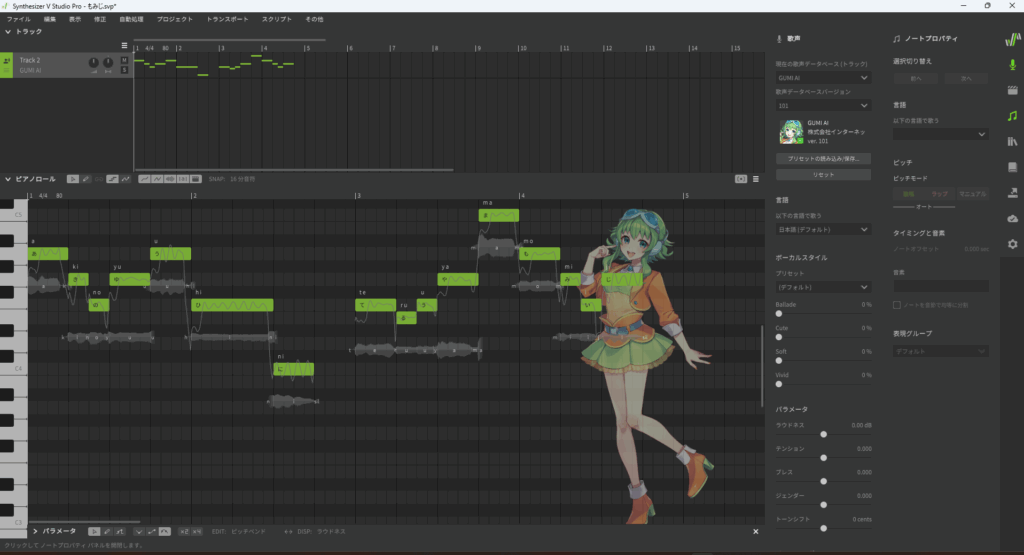Open the dictionary book icon in the sidebar

(x=1012, y=167)
